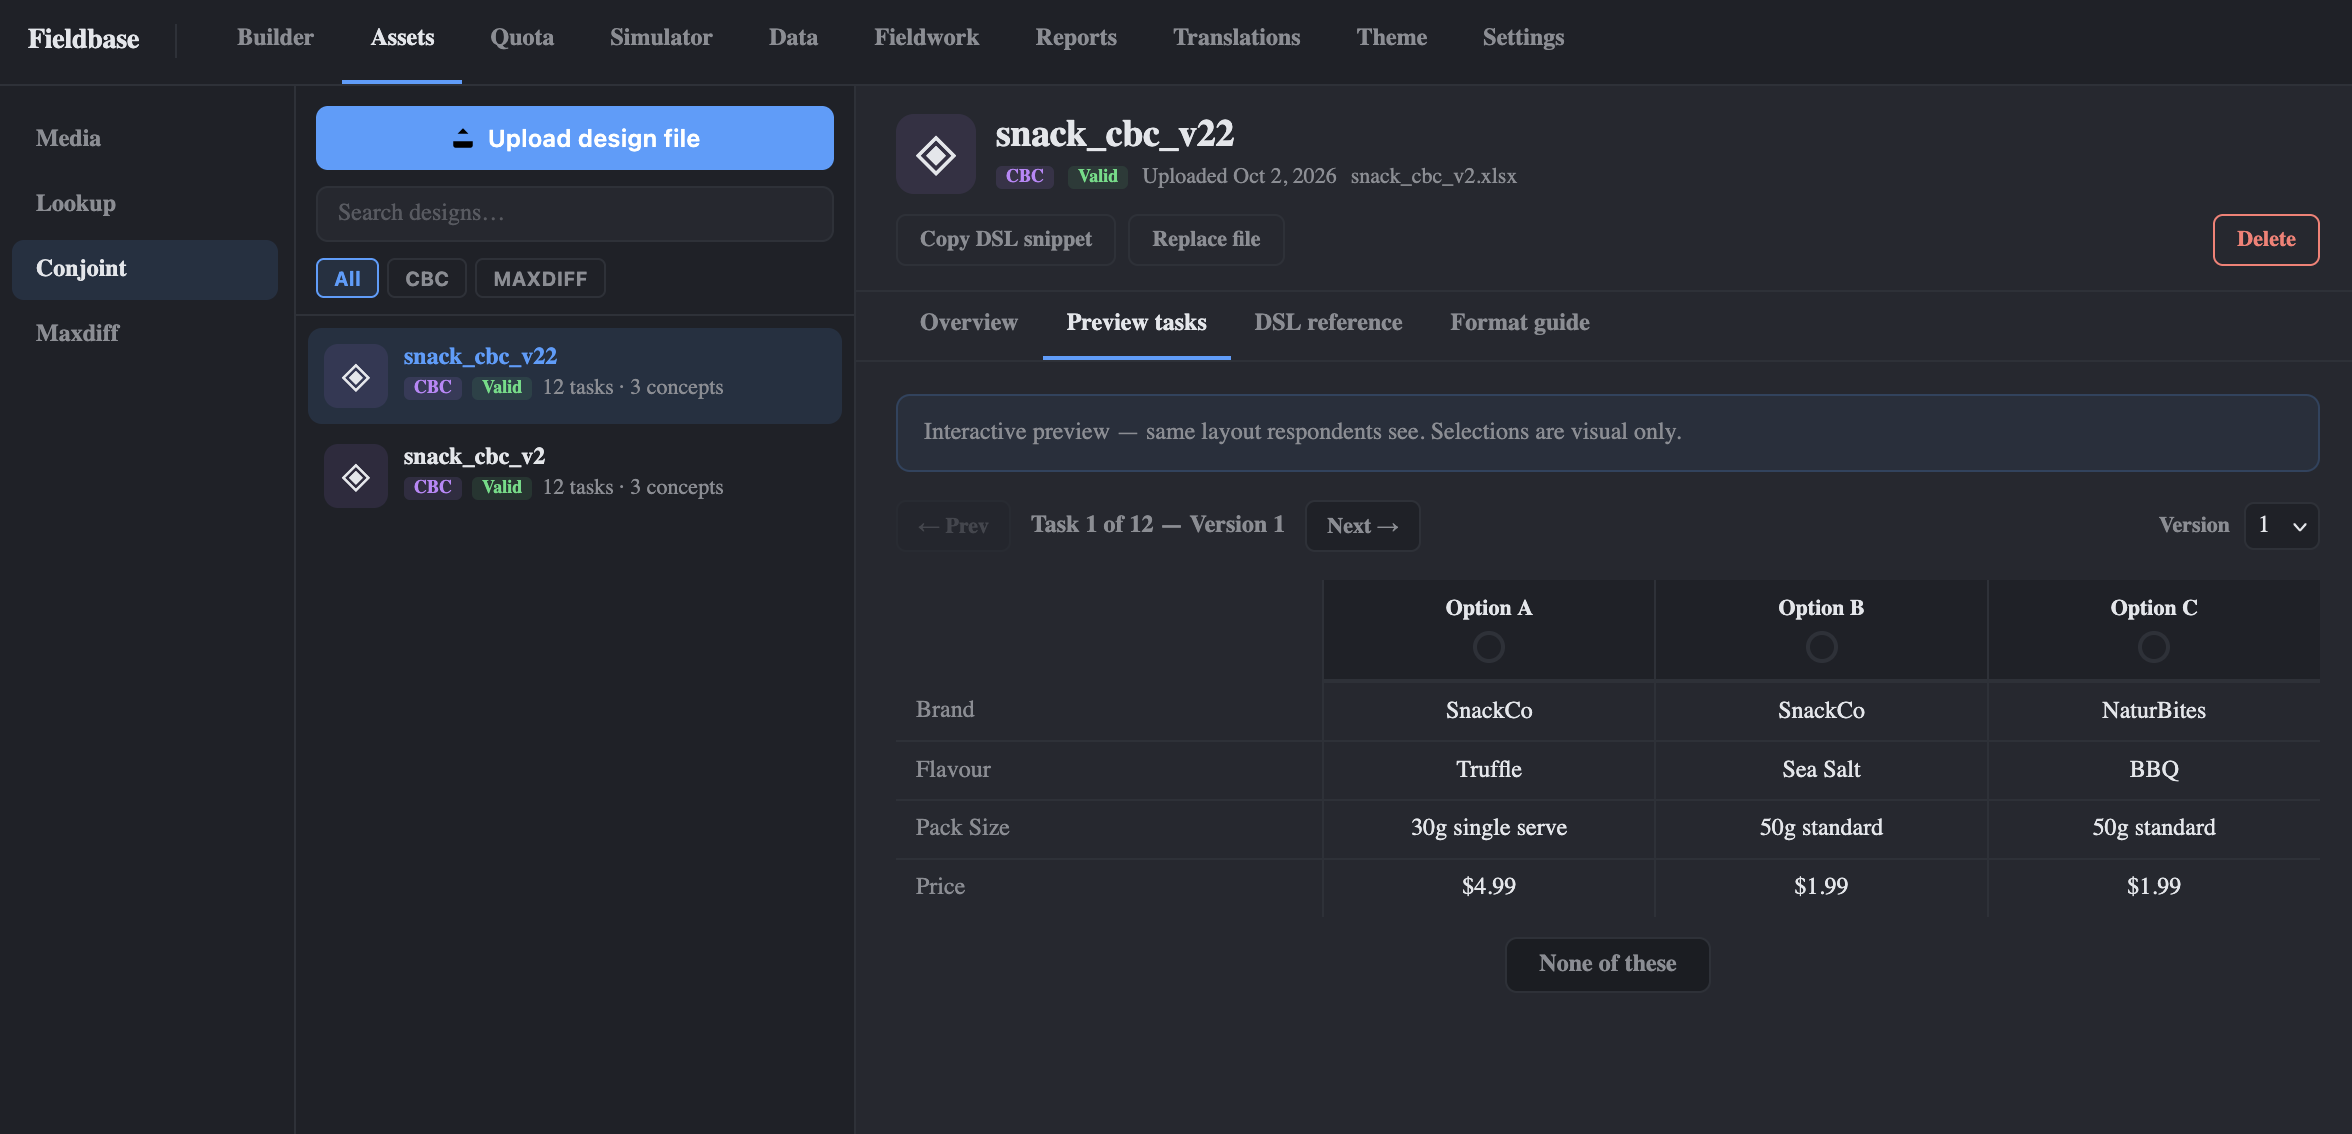Image resolution: width=2352 pixels, height=1134 pixels.
Task: Click the large diamond icon in design header
Action: click(x=936, y=154)
